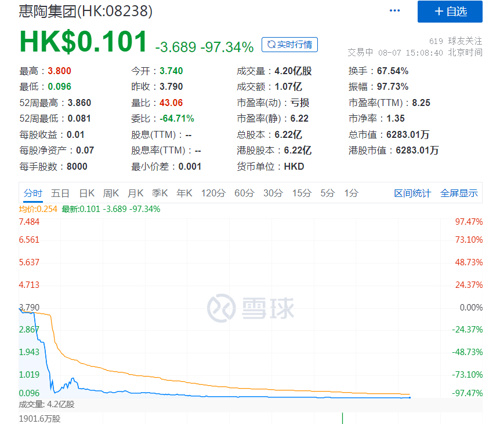Add stock with the 自选 button
This screenshot has width=500, height=424.
[x=450, y=12]
